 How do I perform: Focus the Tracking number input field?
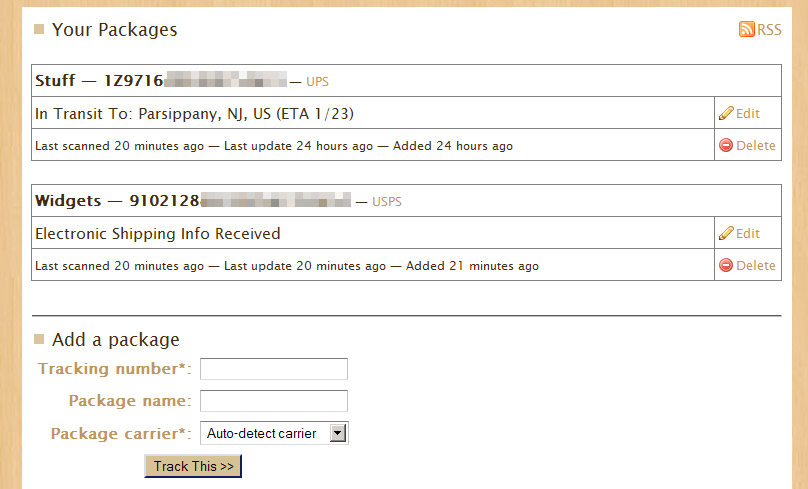click(274, 369)
